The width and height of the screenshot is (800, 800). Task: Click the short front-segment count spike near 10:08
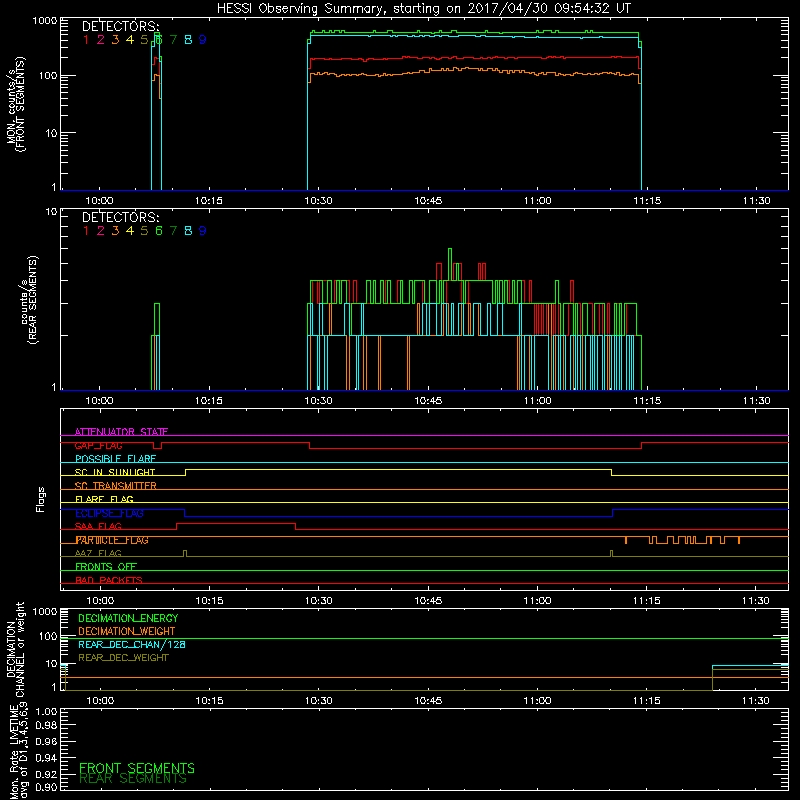(x=157, y=111)
